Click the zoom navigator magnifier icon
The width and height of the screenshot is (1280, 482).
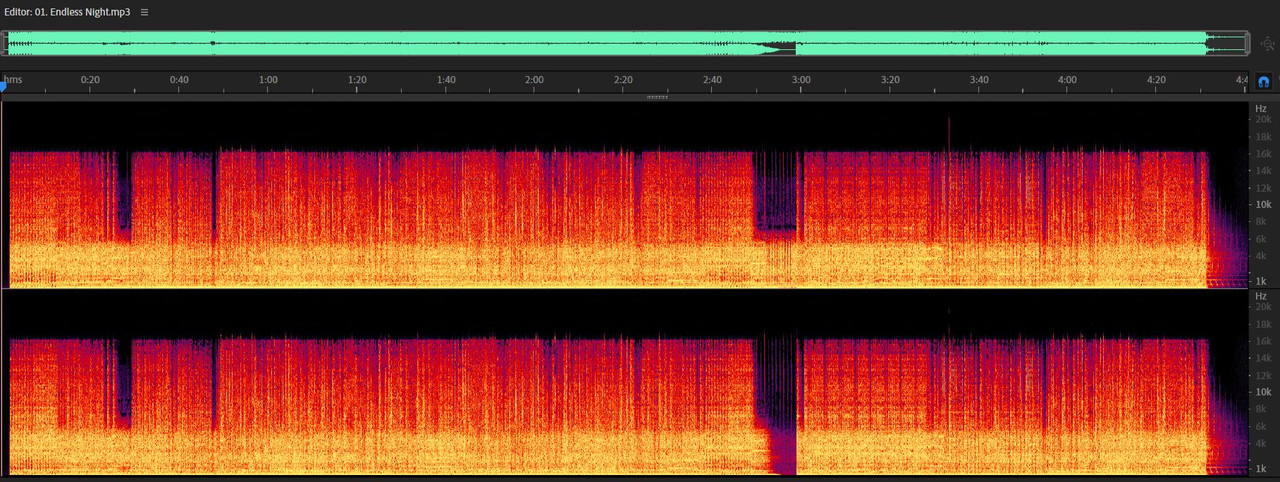[1267, 44]
